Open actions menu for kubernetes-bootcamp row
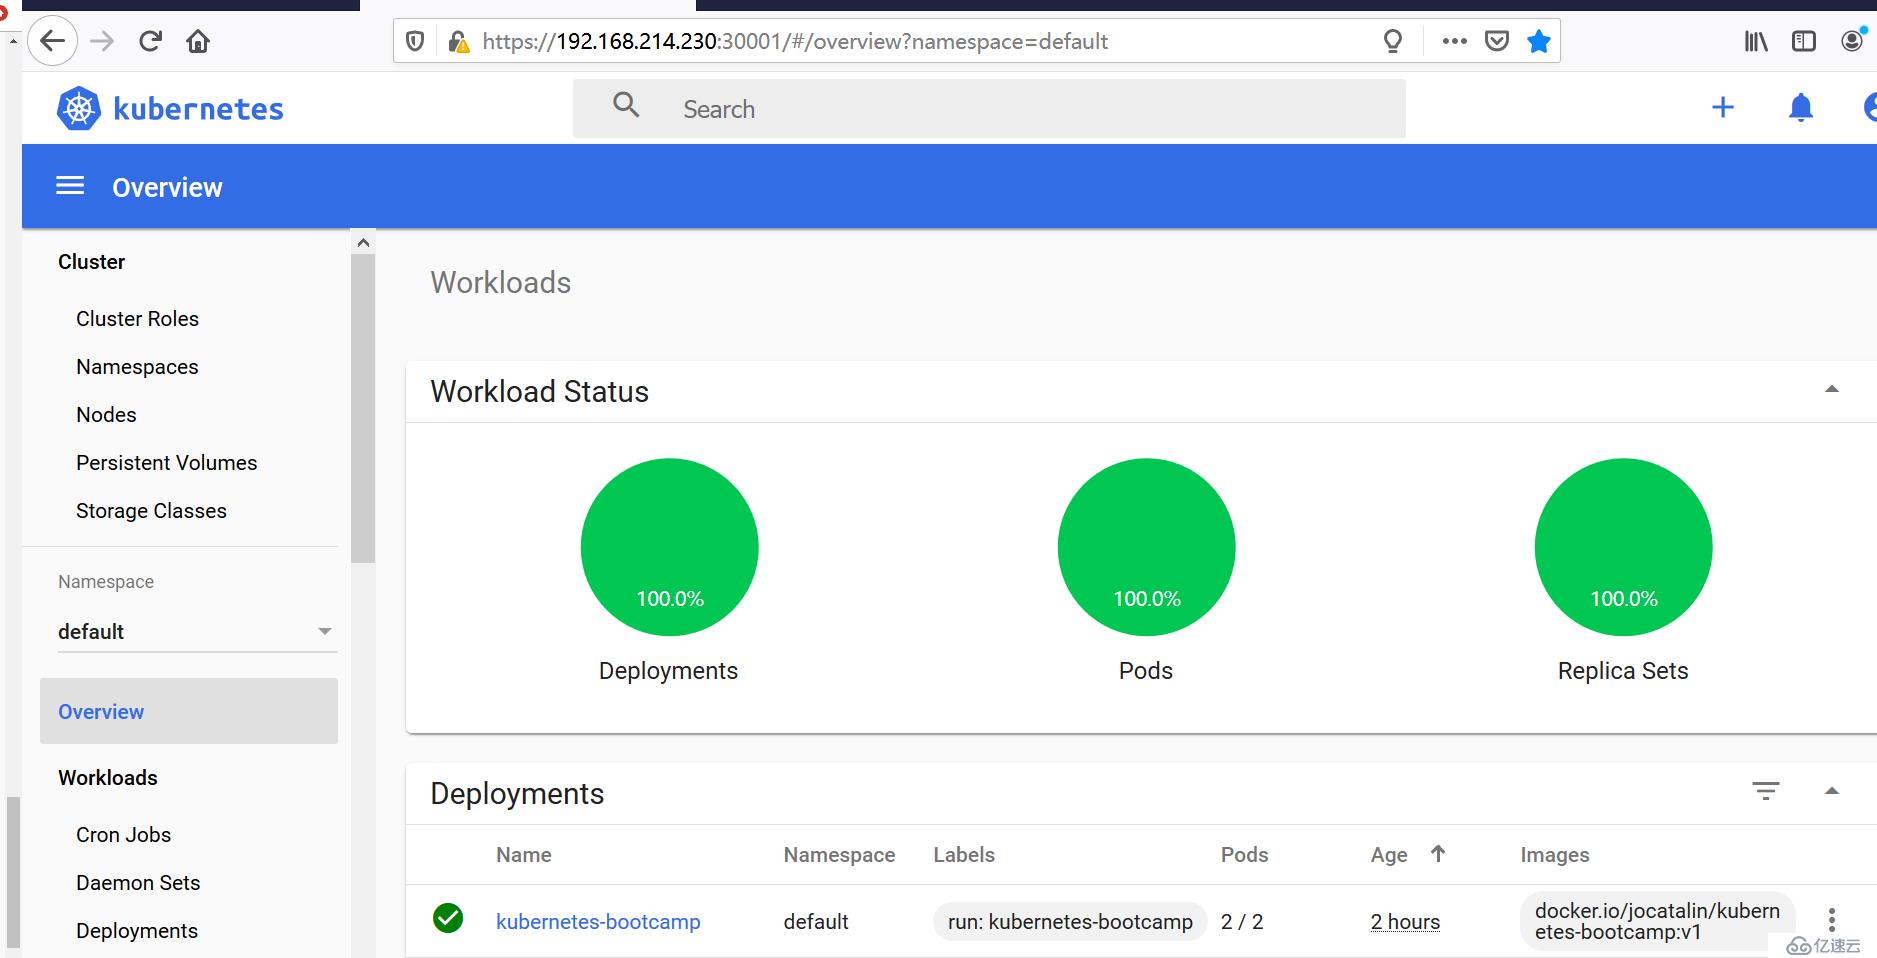The height and width of the screenshot is (958, 1877). tap(1831, 920)
